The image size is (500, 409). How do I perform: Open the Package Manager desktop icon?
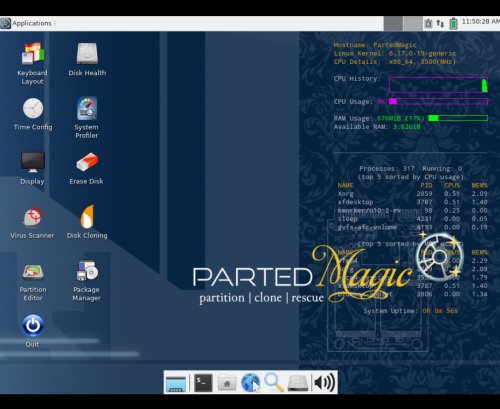87,271
